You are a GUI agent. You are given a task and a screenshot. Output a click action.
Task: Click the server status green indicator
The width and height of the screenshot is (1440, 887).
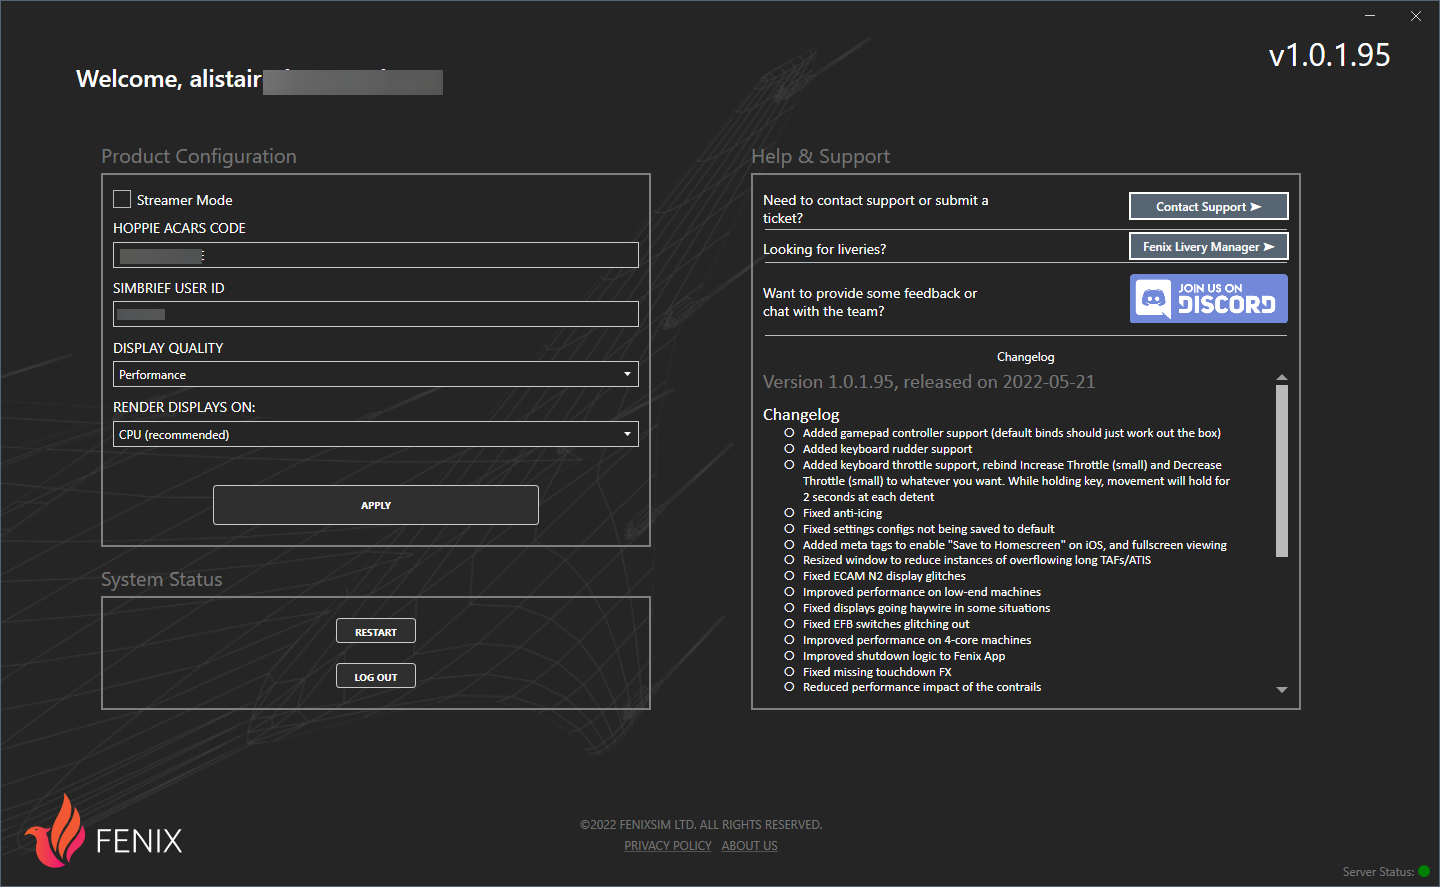pos(1424,871)
